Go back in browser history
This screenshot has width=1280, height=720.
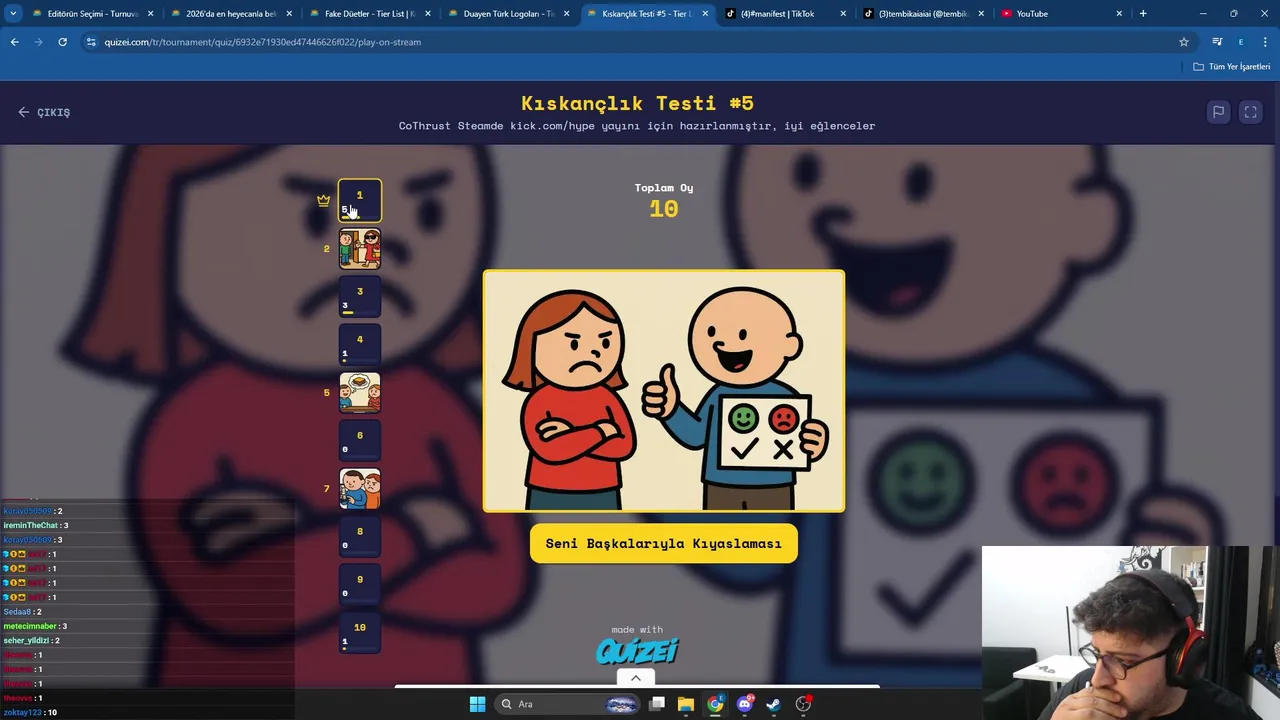(x=15, y=42)
